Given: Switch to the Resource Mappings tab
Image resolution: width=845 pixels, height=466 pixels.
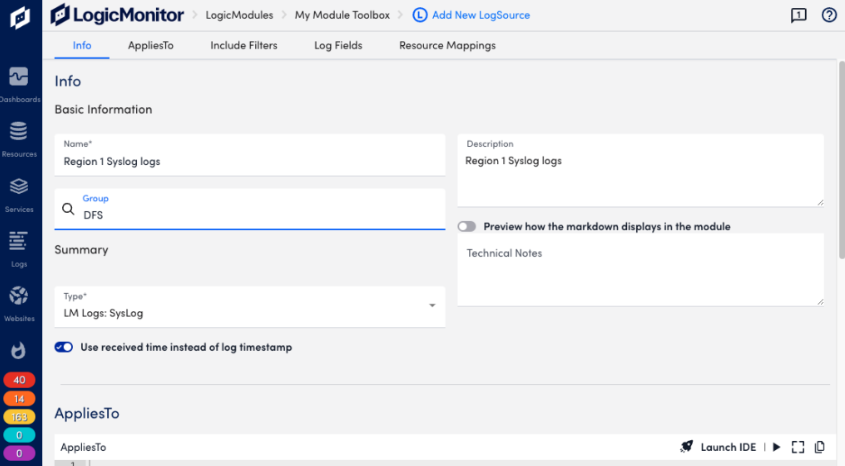Looking at the screenshot, I should point(447,45).
